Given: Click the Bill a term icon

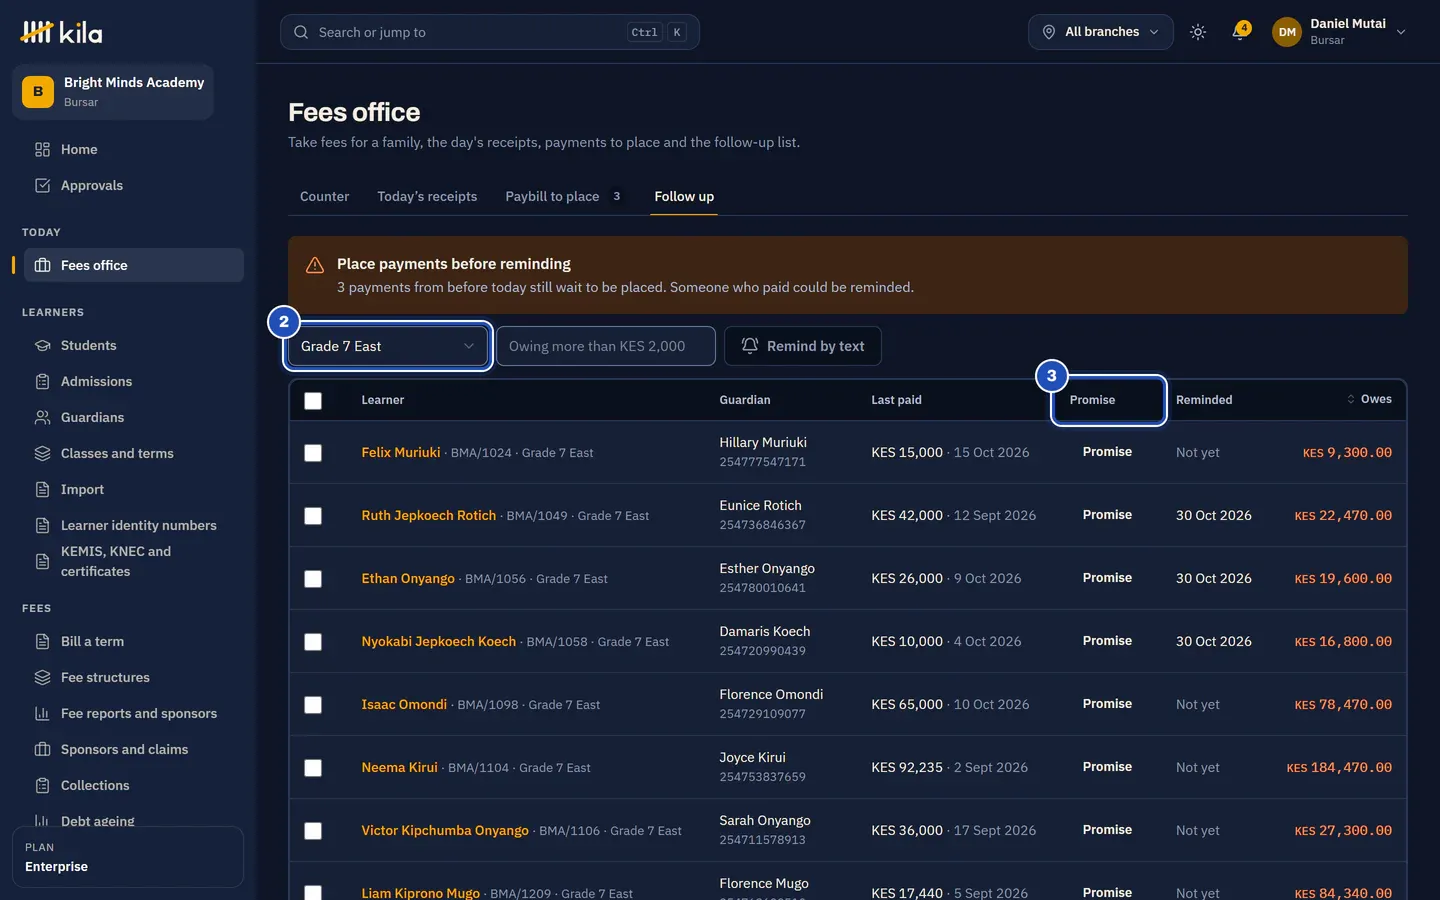Looking at the screenshot, I should click(42, 641).
